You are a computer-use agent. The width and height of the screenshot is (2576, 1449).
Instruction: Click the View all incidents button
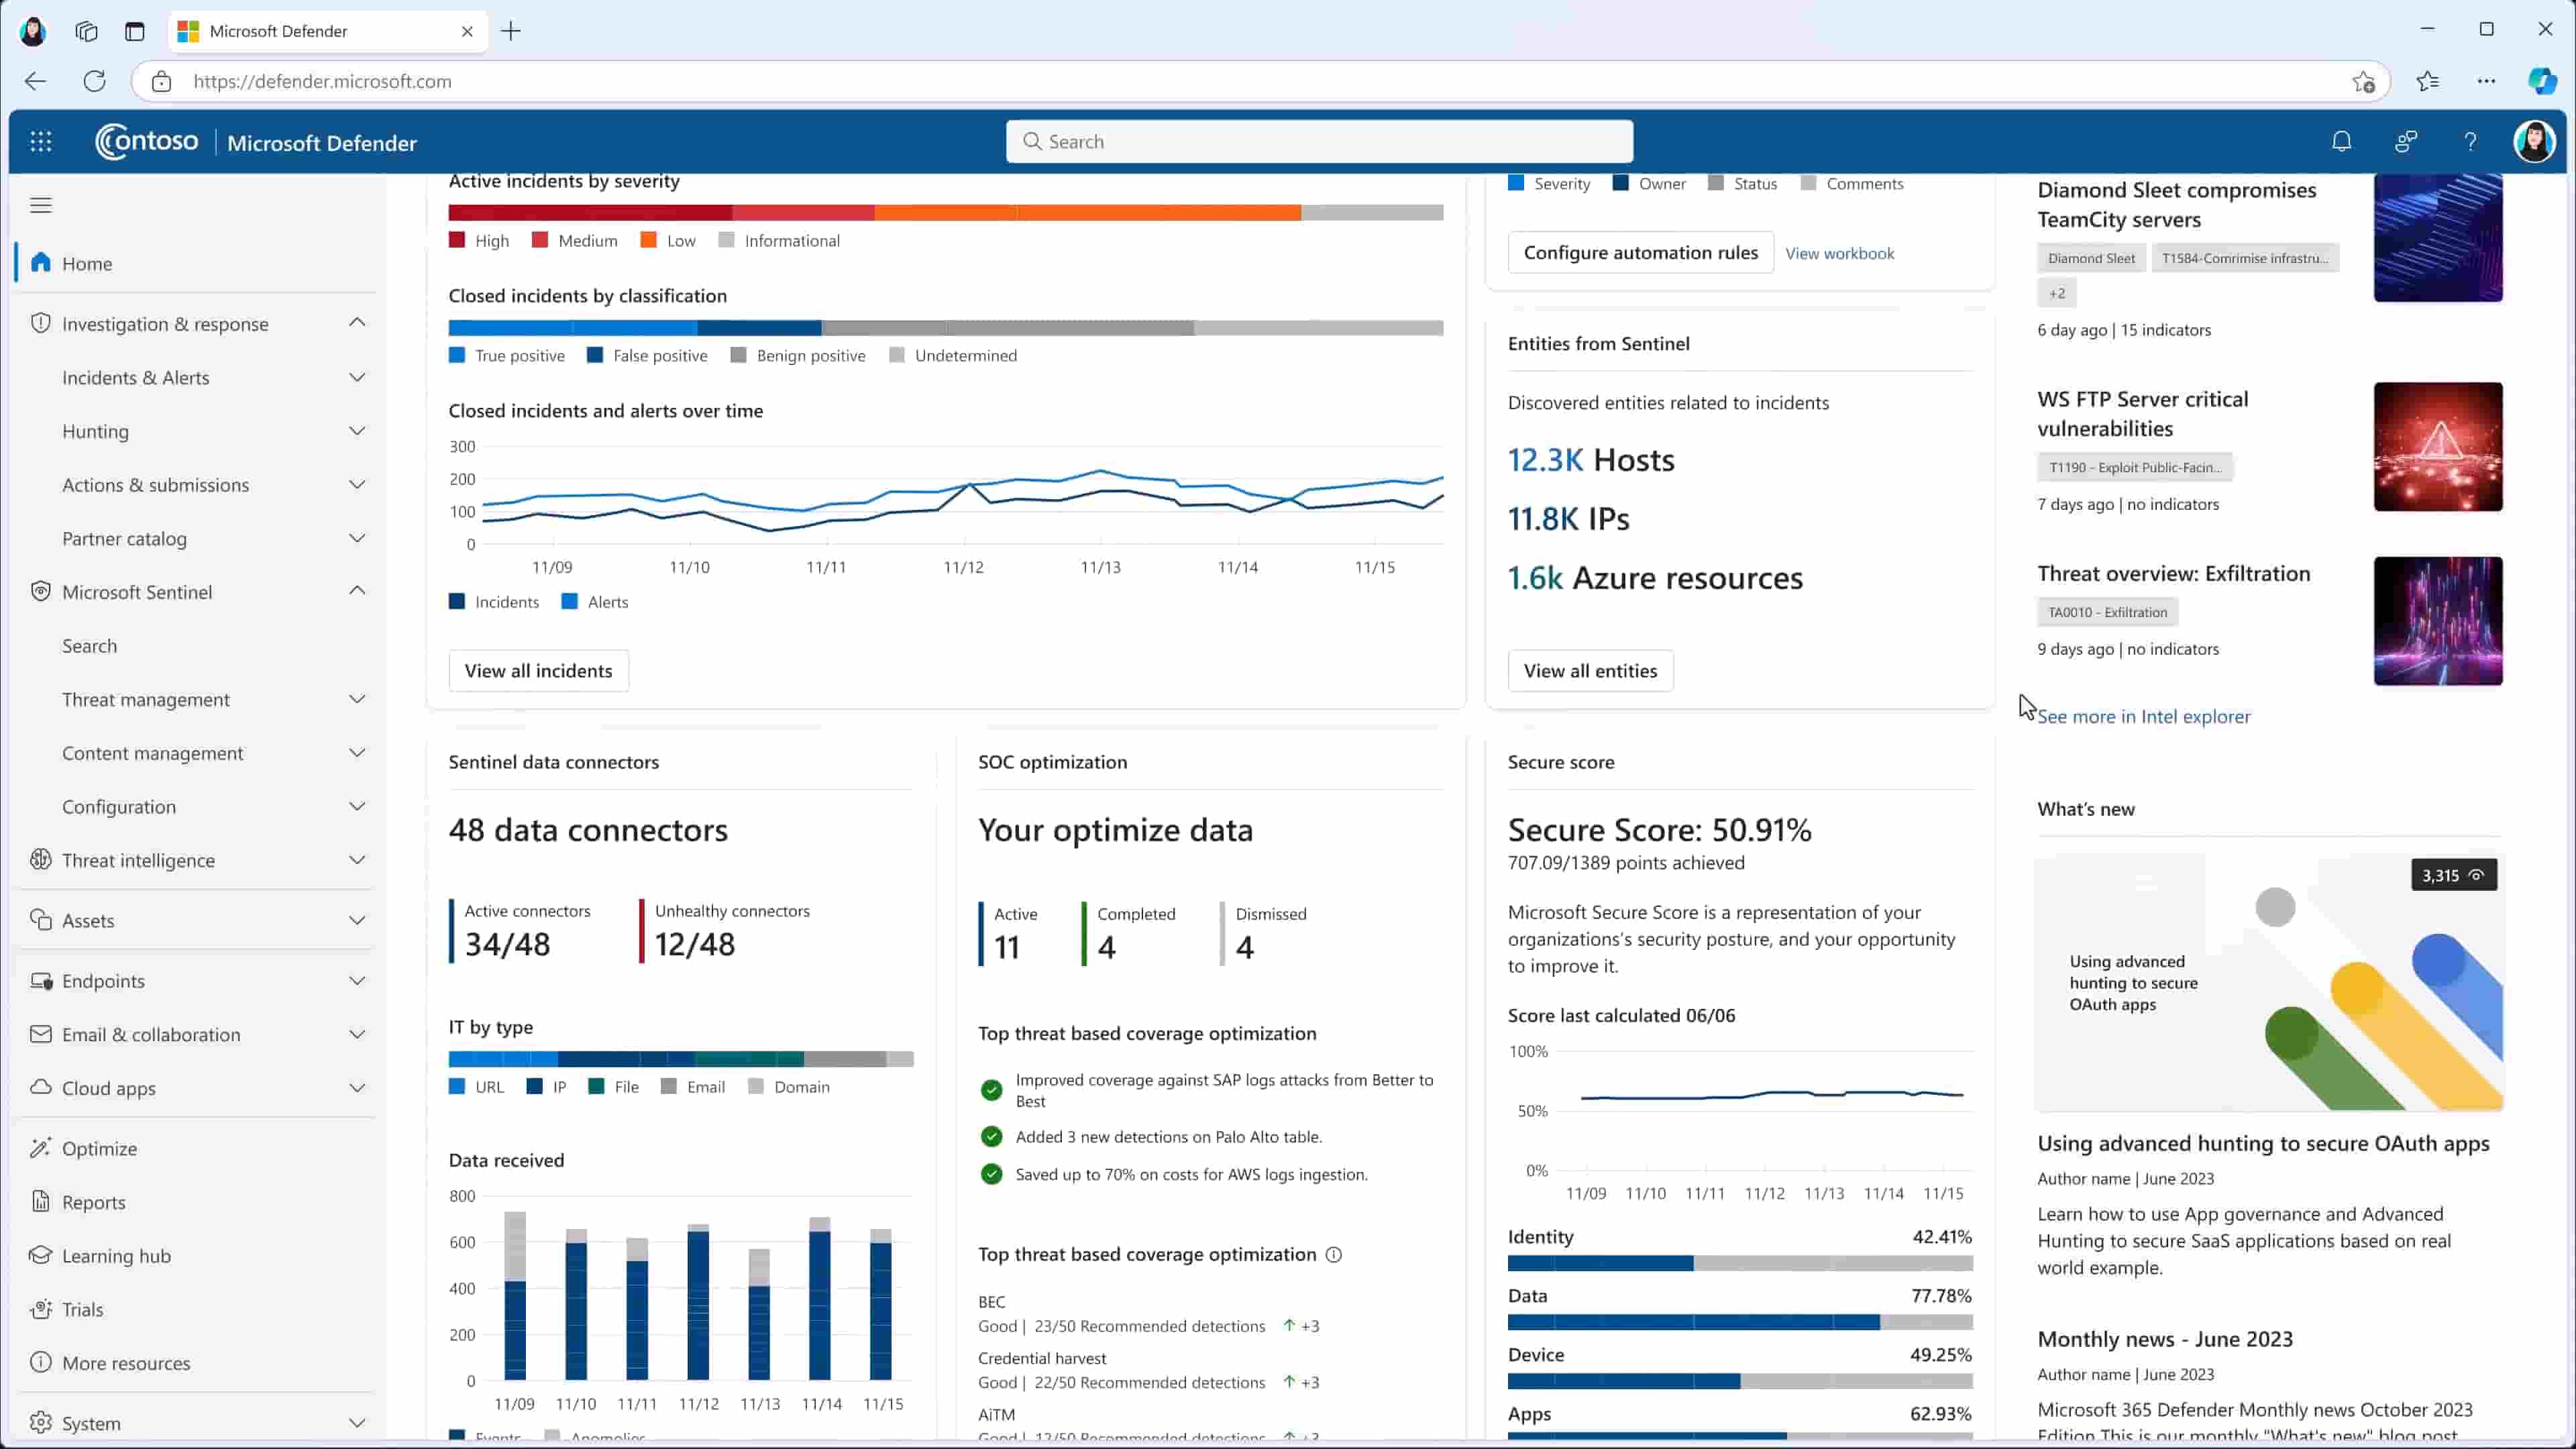(x=538, y=671)
